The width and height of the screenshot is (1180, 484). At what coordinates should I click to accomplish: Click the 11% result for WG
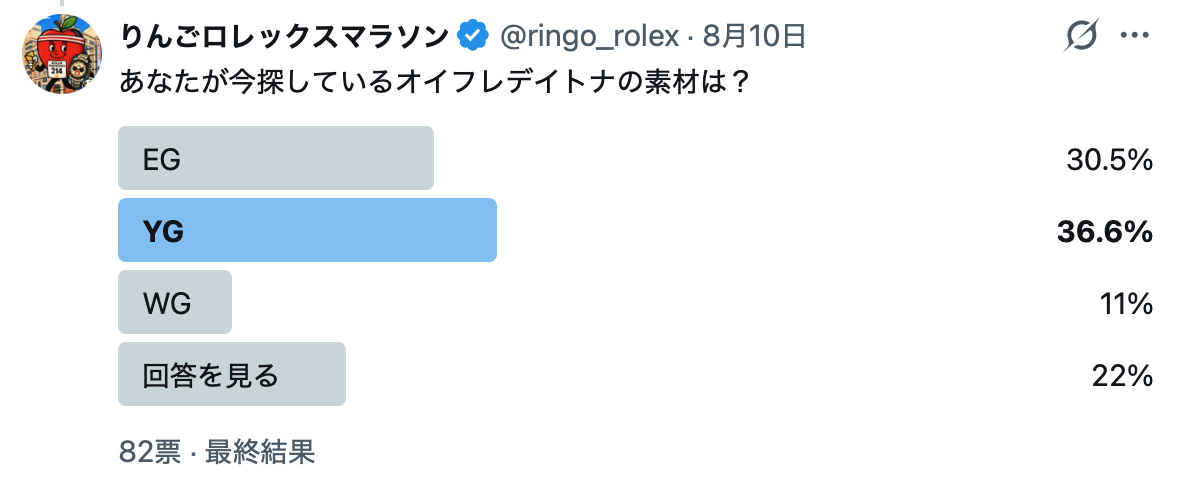(1127, 304)
